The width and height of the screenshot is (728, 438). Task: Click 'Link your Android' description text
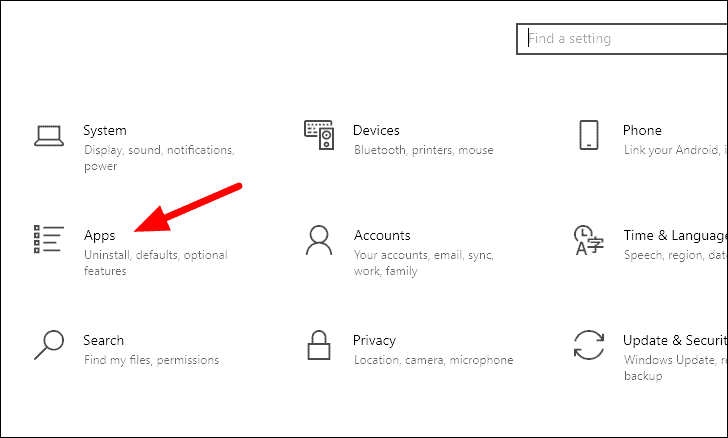(675, 150)
